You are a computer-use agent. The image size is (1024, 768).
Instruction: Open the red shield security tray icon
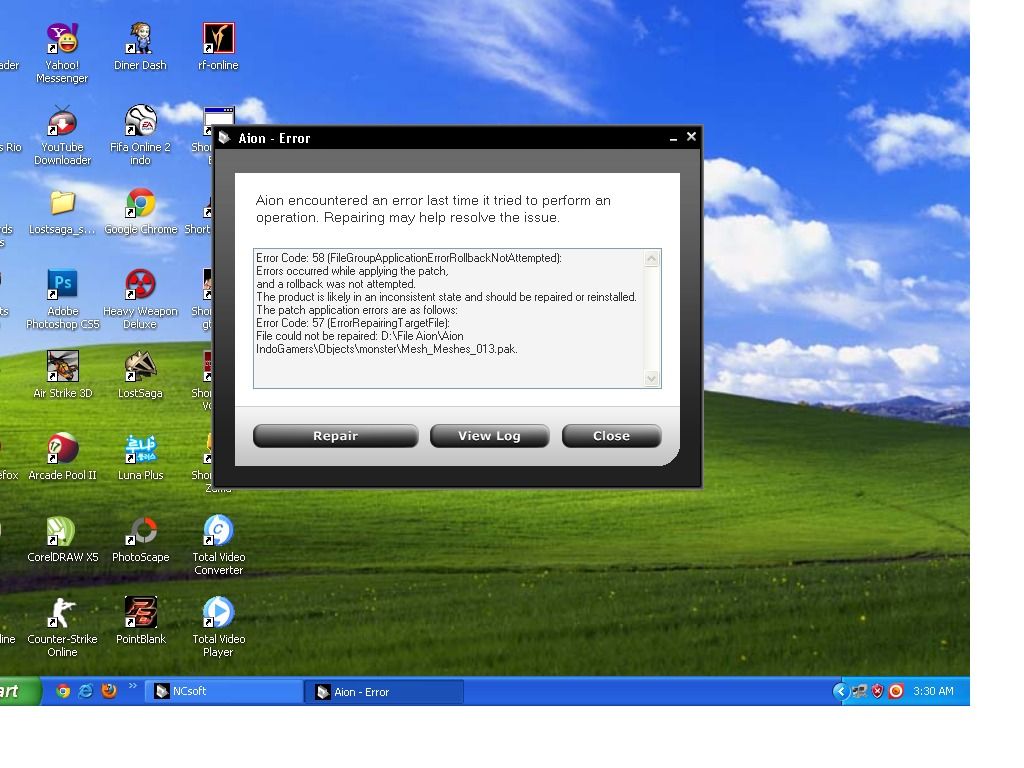point(877,691)
